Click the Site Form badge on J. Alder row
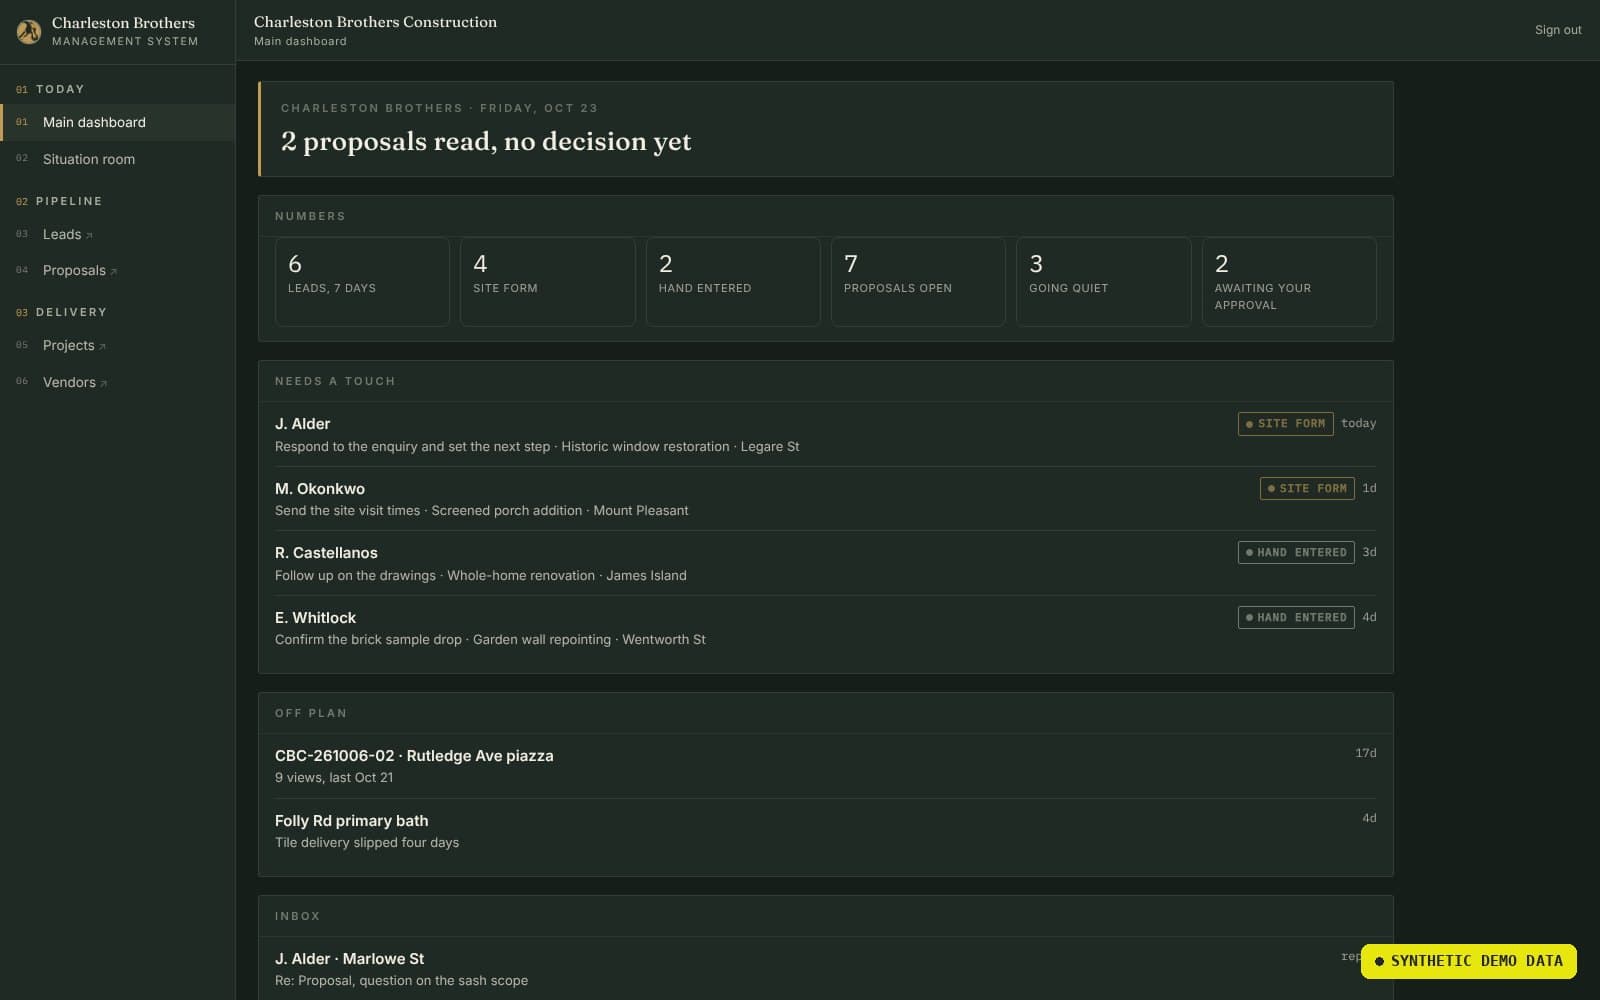 pyautogui.click(x=1285, y=424)
